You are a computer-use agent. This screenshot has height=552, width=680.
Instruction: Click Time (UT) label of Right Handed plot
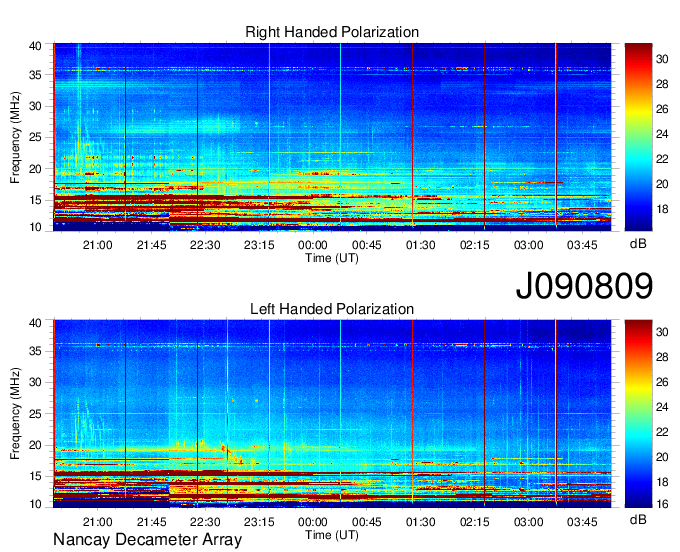(x=332, y=258)
